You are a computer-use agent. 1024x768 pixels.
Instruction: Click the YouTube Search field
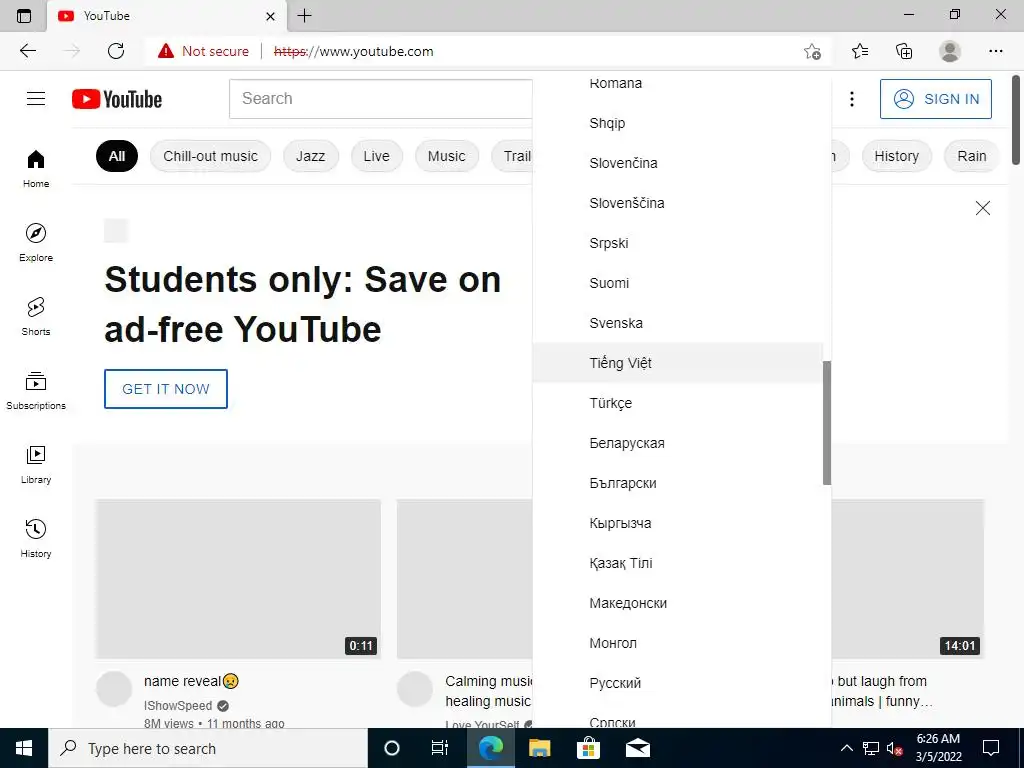tap(381, 99)
